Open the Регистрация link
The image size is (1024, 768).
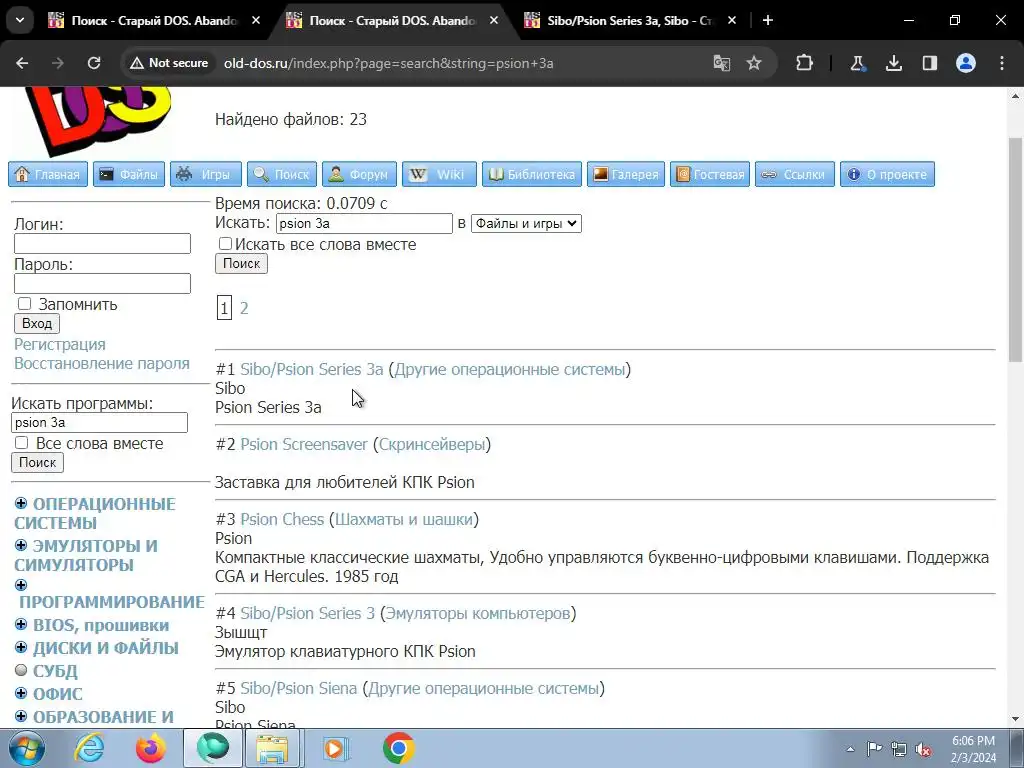(60, 344)
